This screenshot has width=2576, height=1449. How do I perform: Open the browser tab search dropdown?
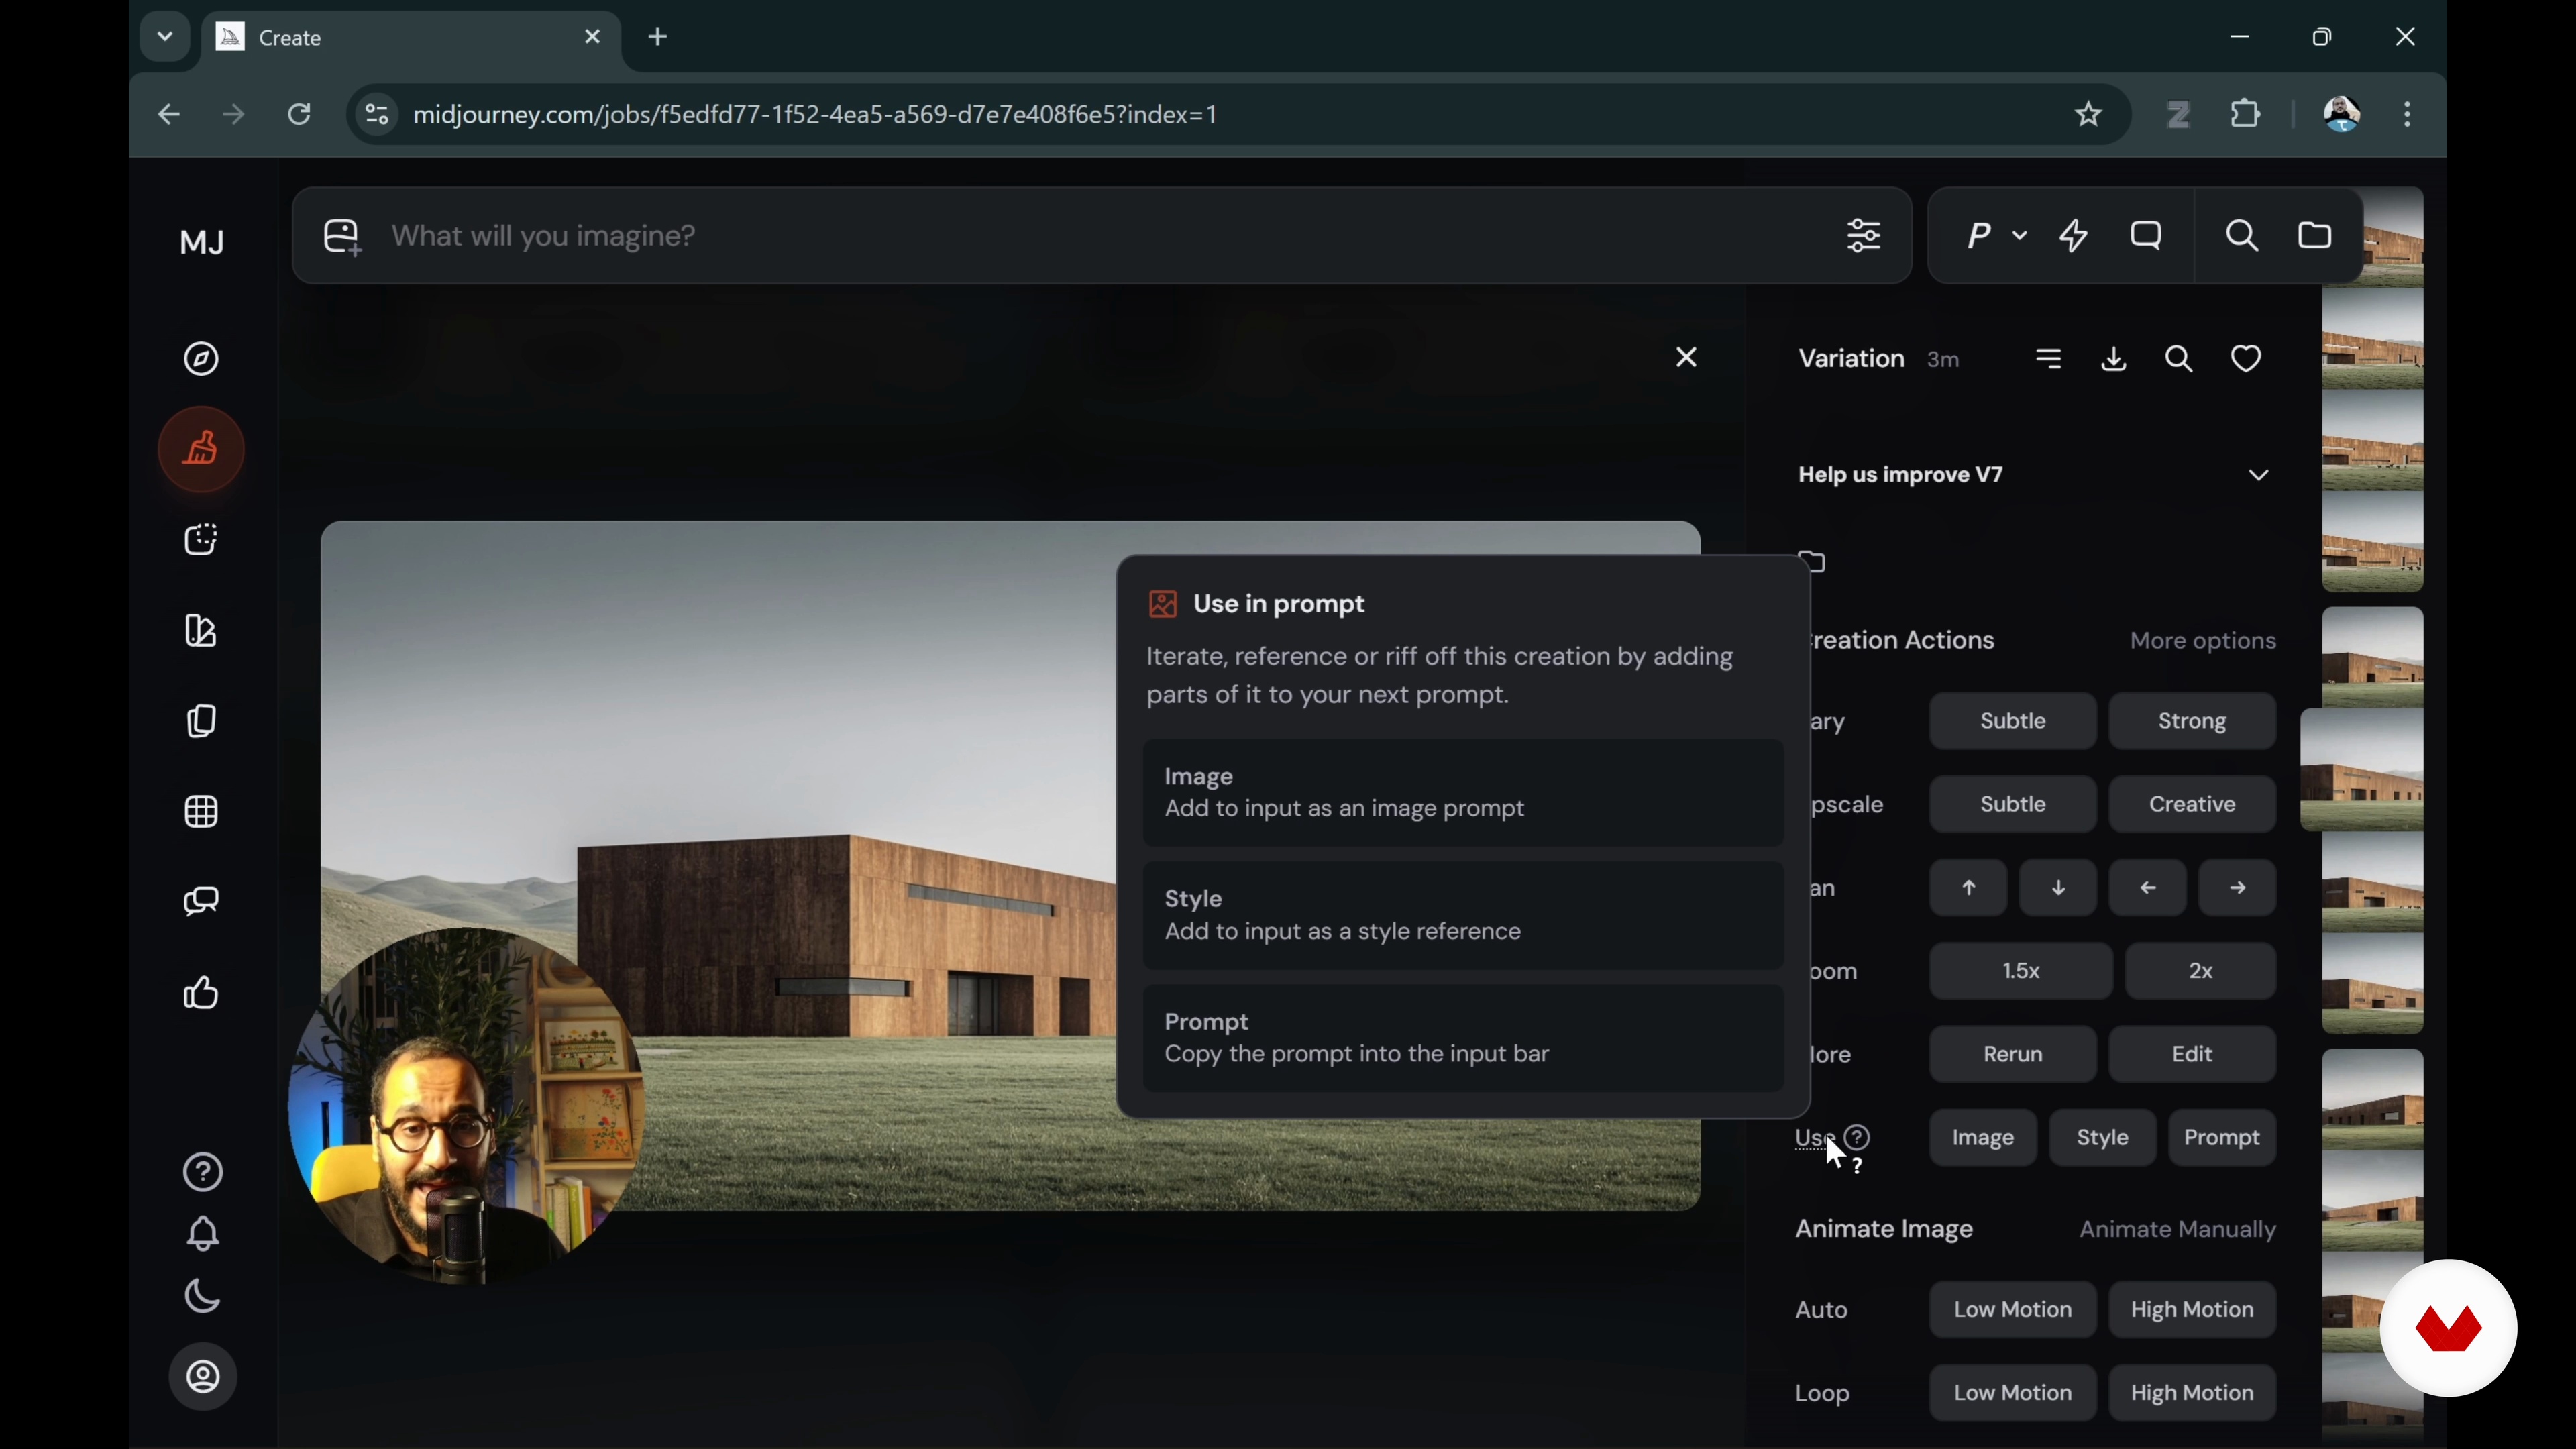pyautogui.click(x=165, y=37)
